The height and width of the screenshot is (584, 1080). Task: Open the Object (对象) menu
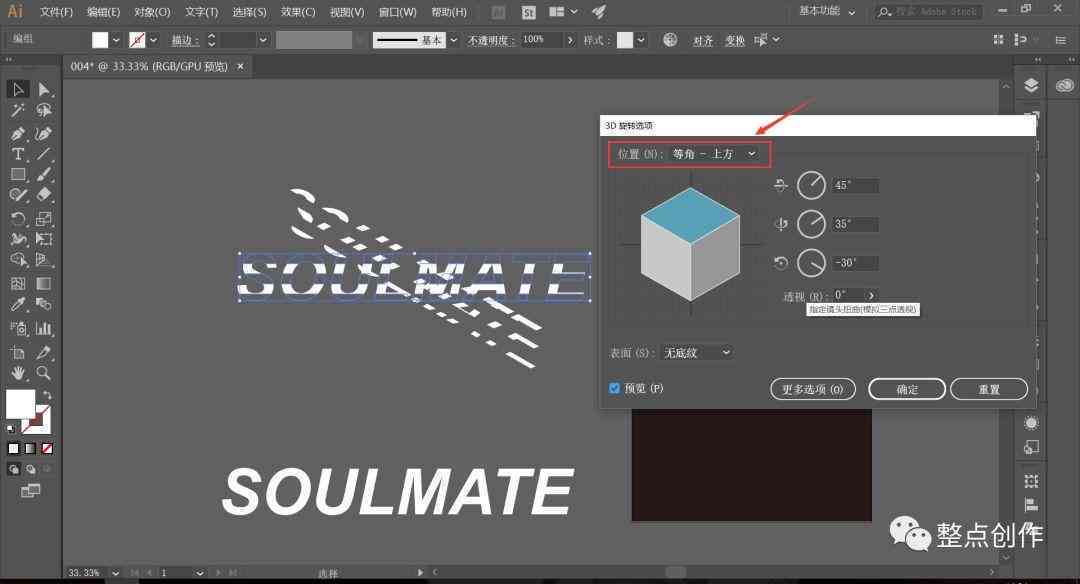tap(152, 12)
